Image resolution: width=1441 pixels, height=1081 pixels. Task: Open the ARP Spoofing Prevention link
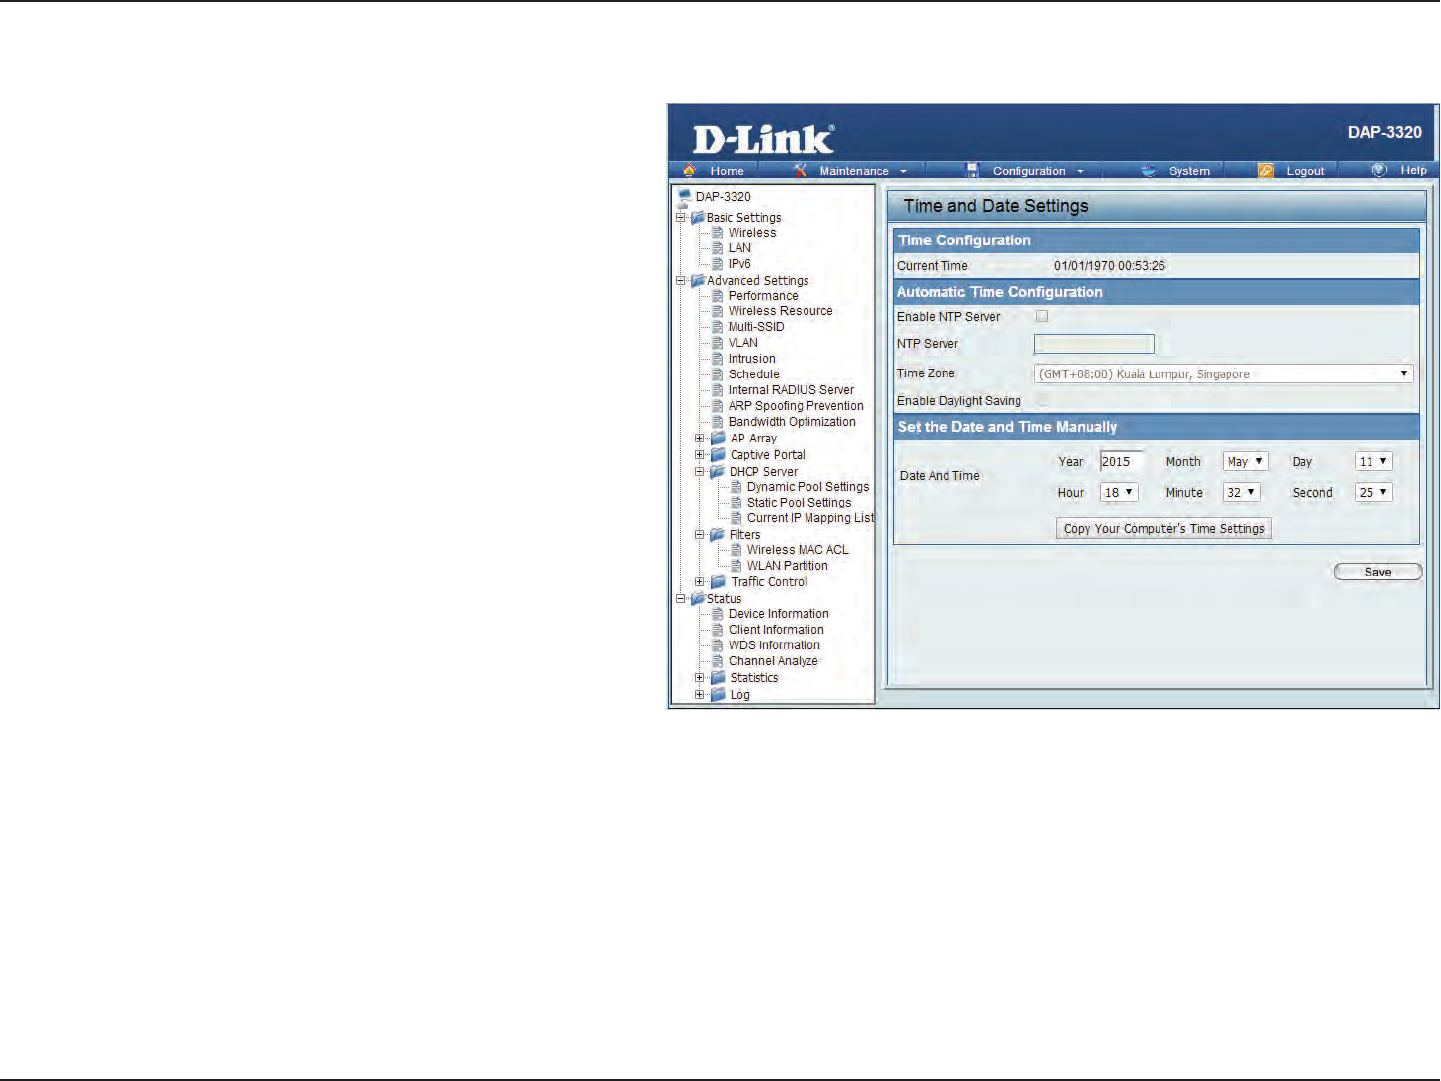click(796, 406)
